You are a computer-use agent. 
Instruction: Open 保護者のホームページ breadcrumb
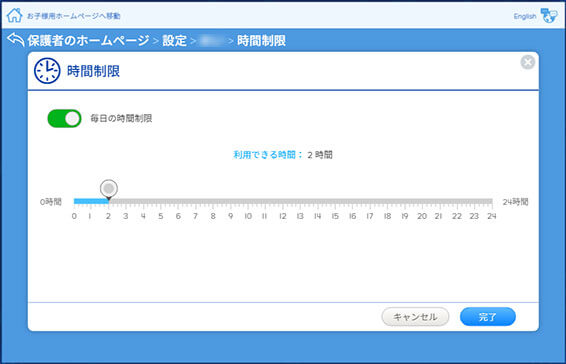tap(88, 40)
